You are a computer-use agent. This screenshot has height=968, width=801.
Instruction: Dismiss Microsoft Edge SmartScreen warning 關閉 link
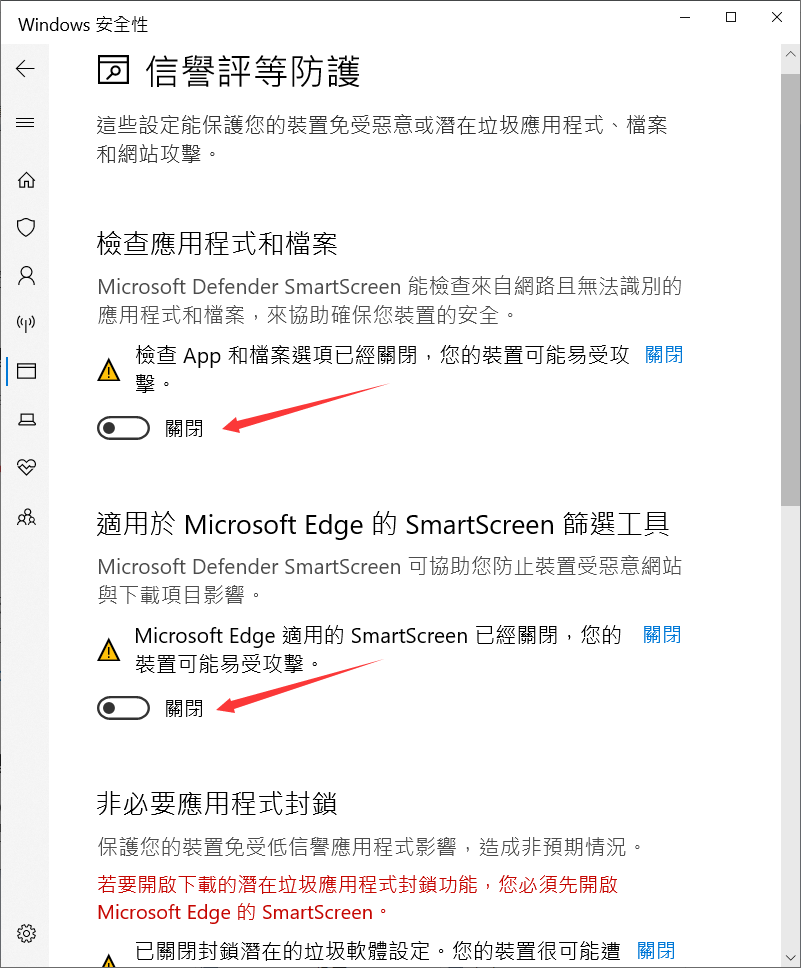point(662,635)
